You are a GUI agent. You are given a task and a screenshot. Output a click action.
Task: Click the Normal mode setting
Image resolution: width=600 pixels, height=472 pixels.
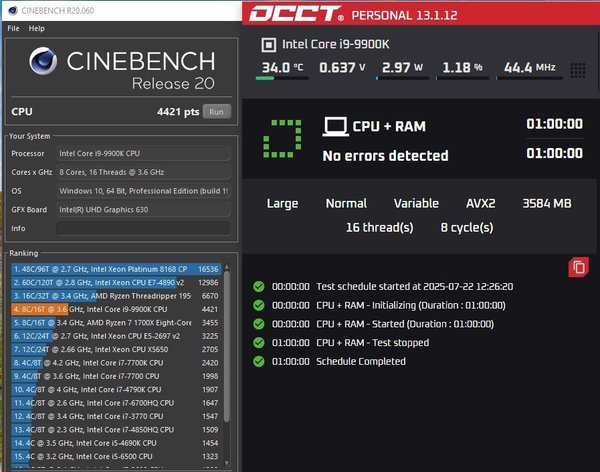coord(346,204)
